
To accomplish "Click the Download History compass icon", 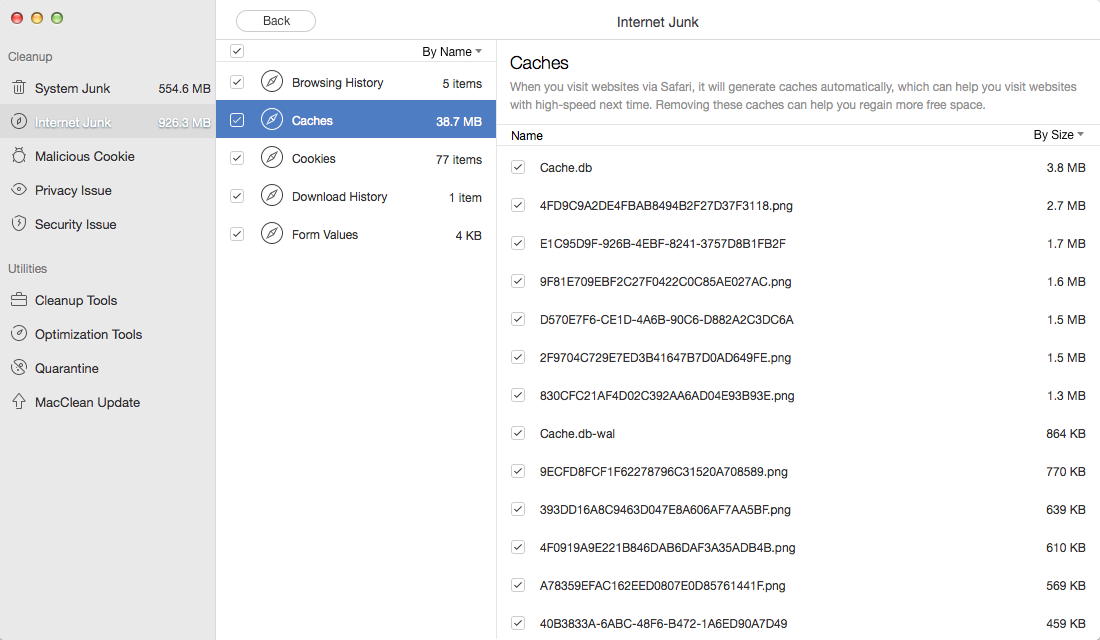I will pyautogui.click(x=272, y=195).
